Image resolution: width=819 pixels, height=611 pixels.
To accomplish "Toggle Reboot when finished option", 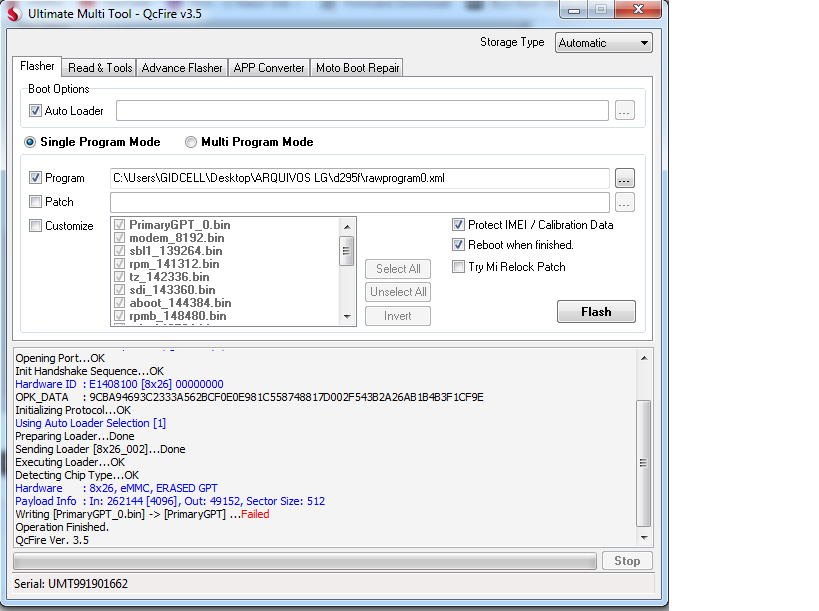I will coord(458,244).
